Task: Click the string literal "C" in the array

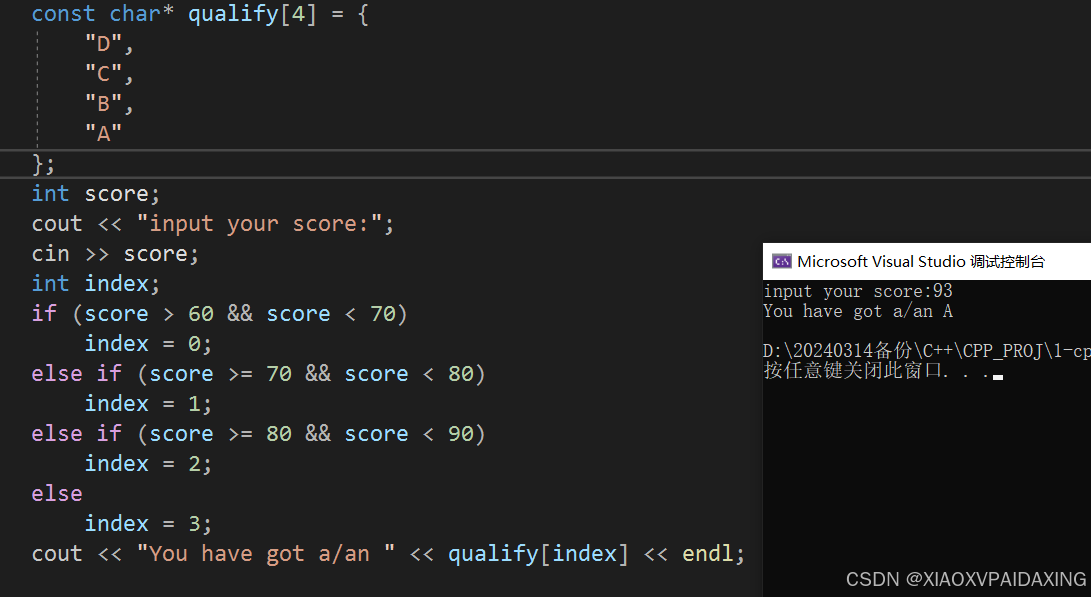Action: click(x=104, y=74)
